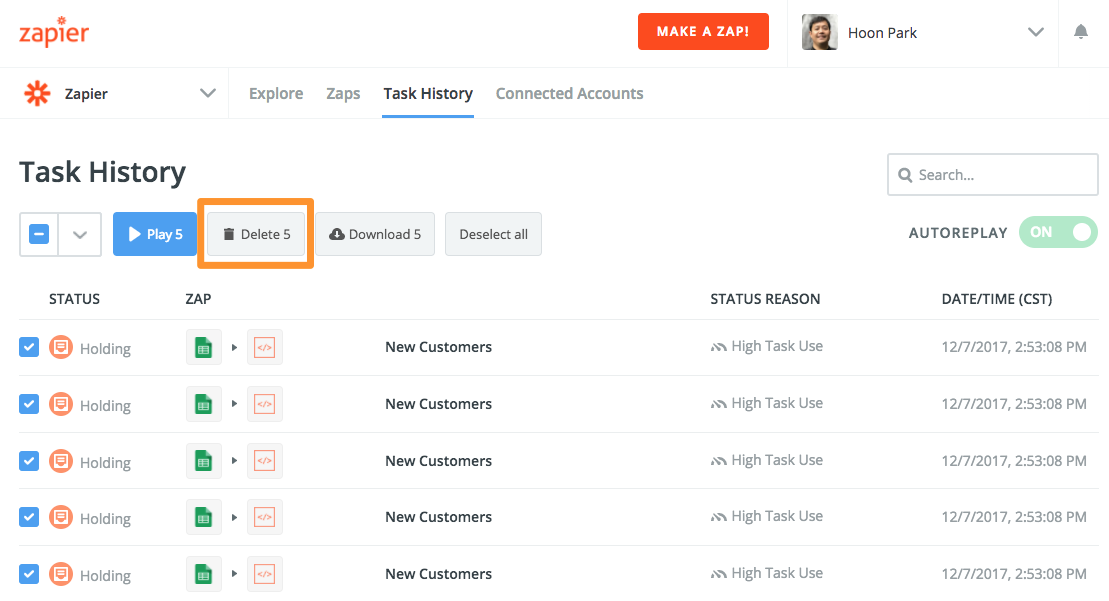Click the code step icon in the second row
The height and width of the screenshot is (601, 1109).
click(x=265, y=404)
